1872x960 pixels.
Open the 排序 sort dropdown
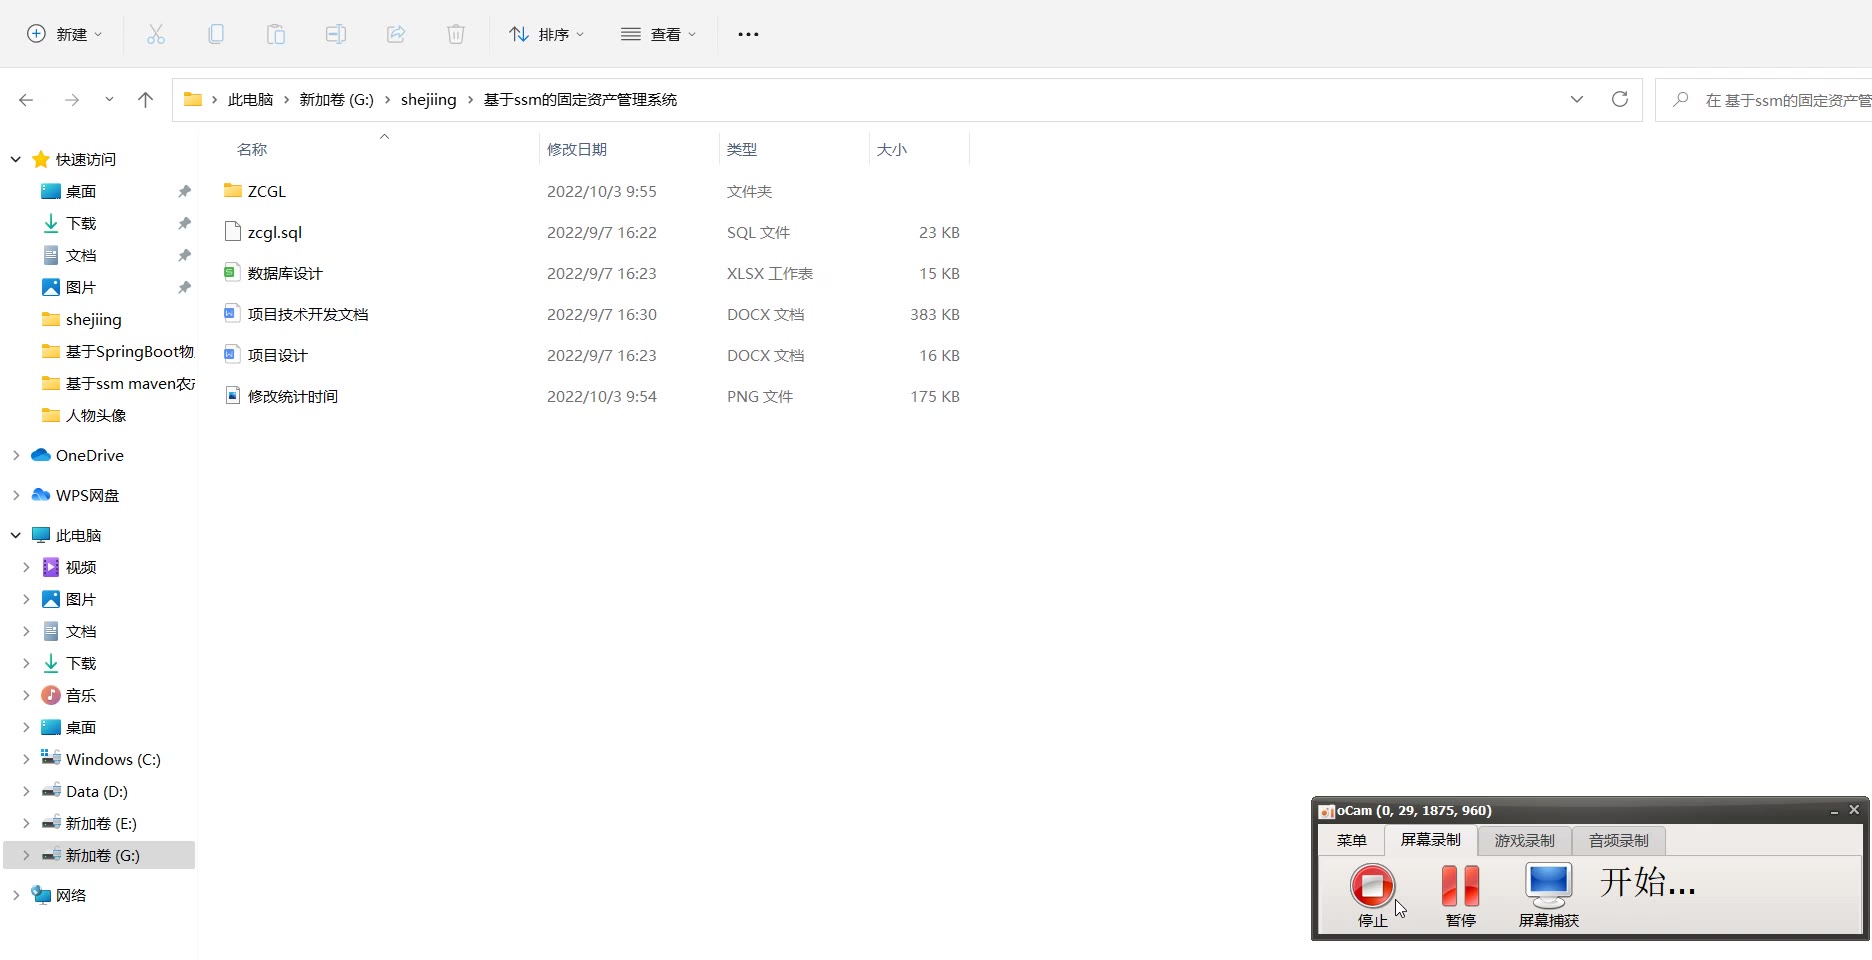pyautogui.click(x=547, y=34)
